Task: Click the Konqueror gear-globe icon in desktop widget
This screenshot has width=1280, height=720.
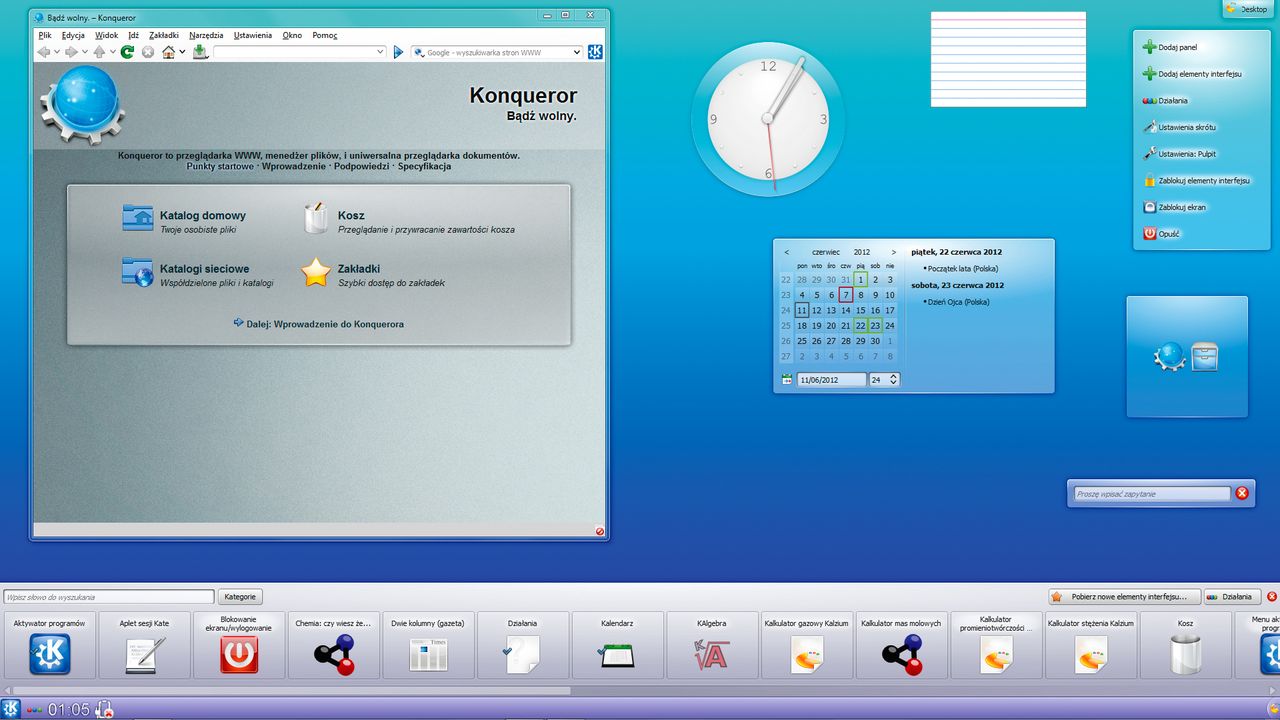Action: coord(1169,357)
